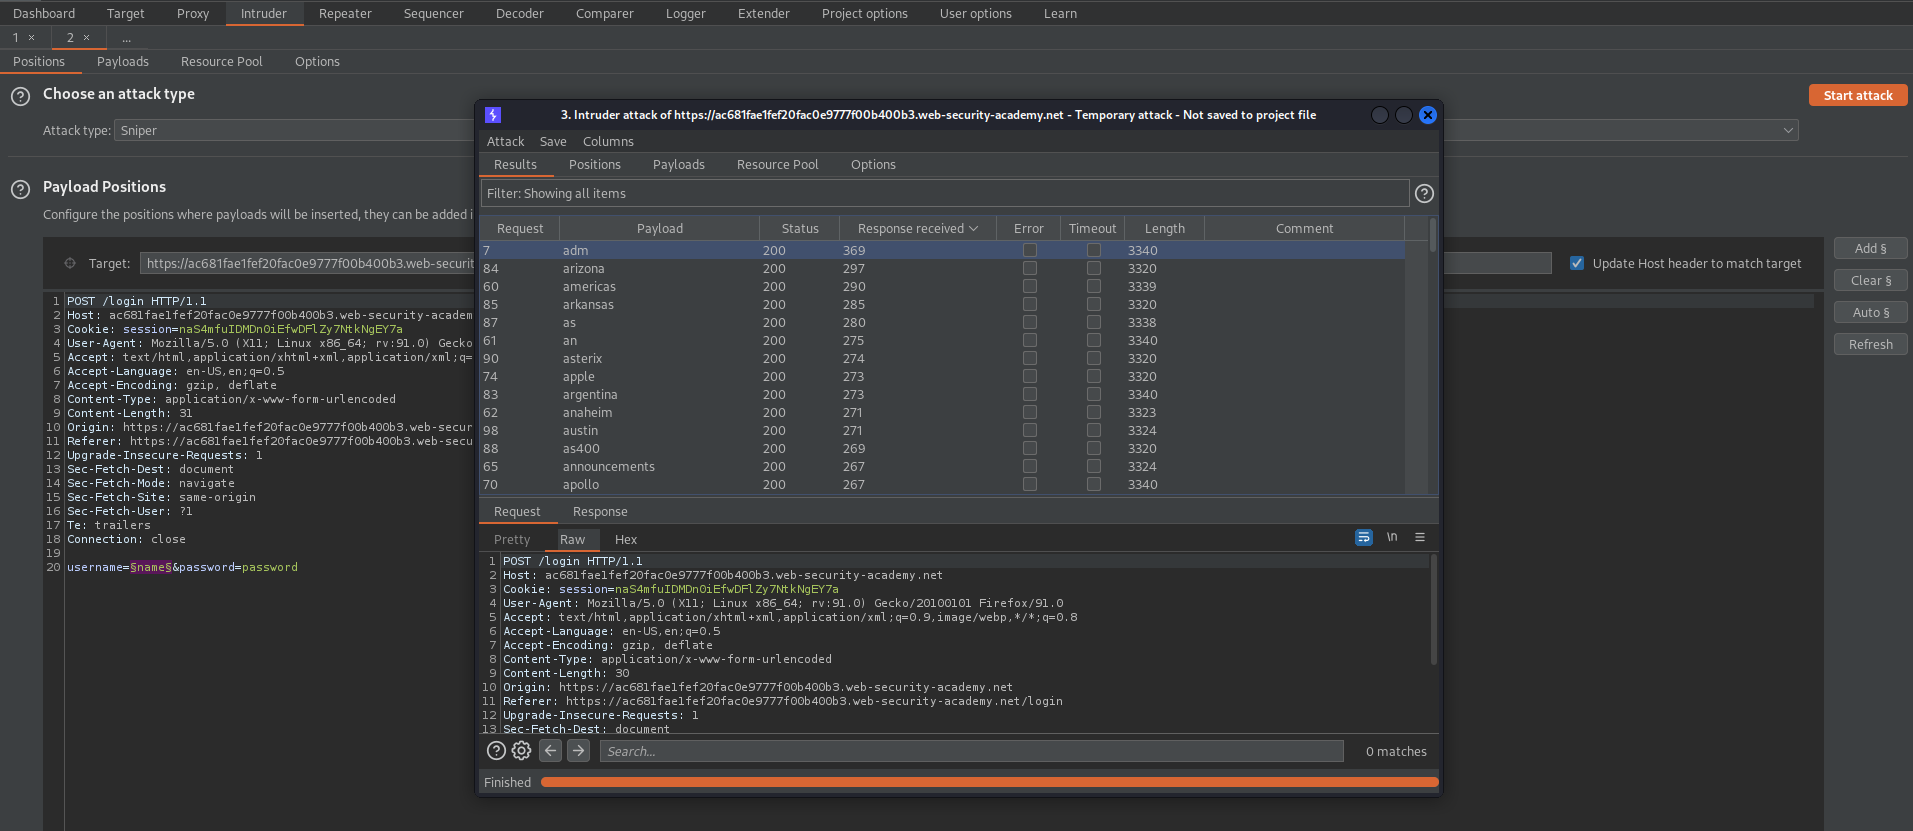This screenshot has width=1913, height=831.
Task: Close Intruder tab 2
Action: [86, 37]
